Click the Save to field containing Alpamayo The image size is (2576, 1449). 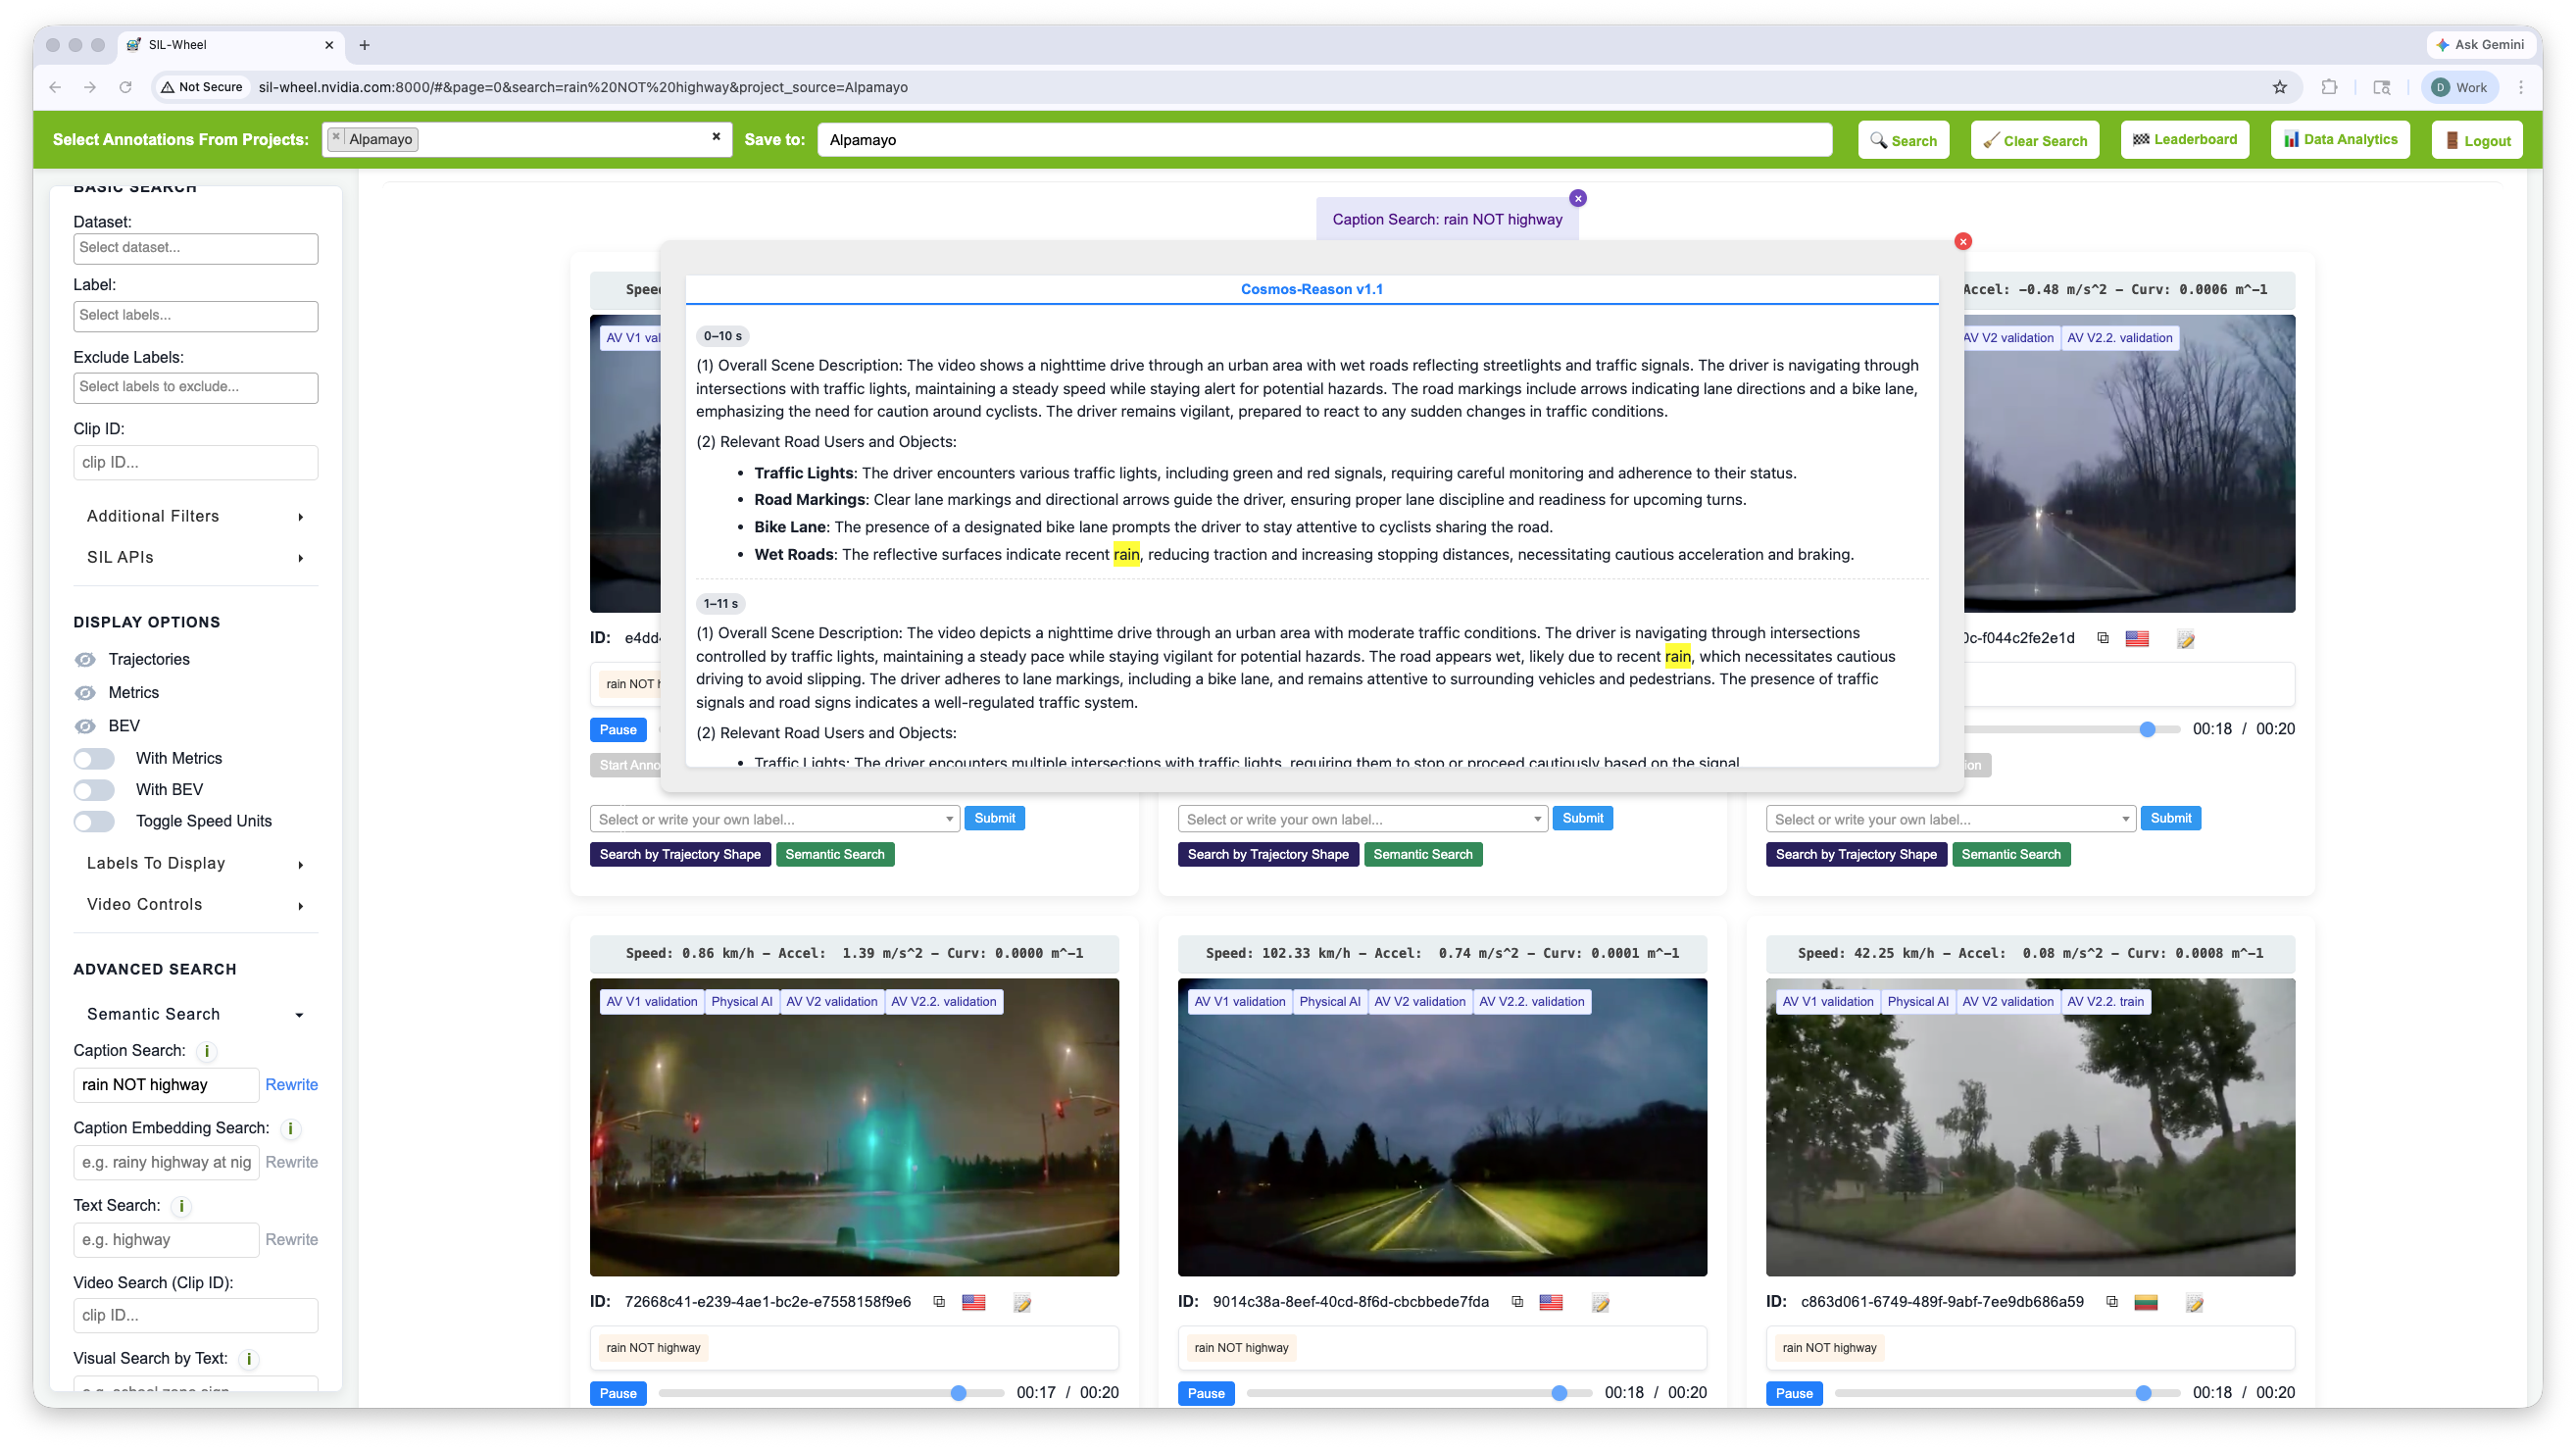pyautogui.click(x=1324, y=140)
